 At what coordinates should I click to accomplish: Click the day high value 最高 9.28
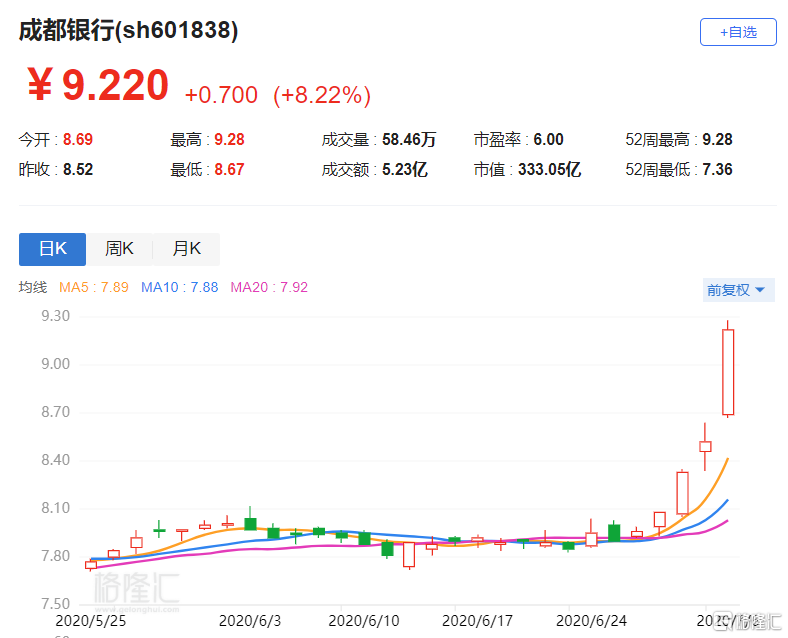[229, 139]
